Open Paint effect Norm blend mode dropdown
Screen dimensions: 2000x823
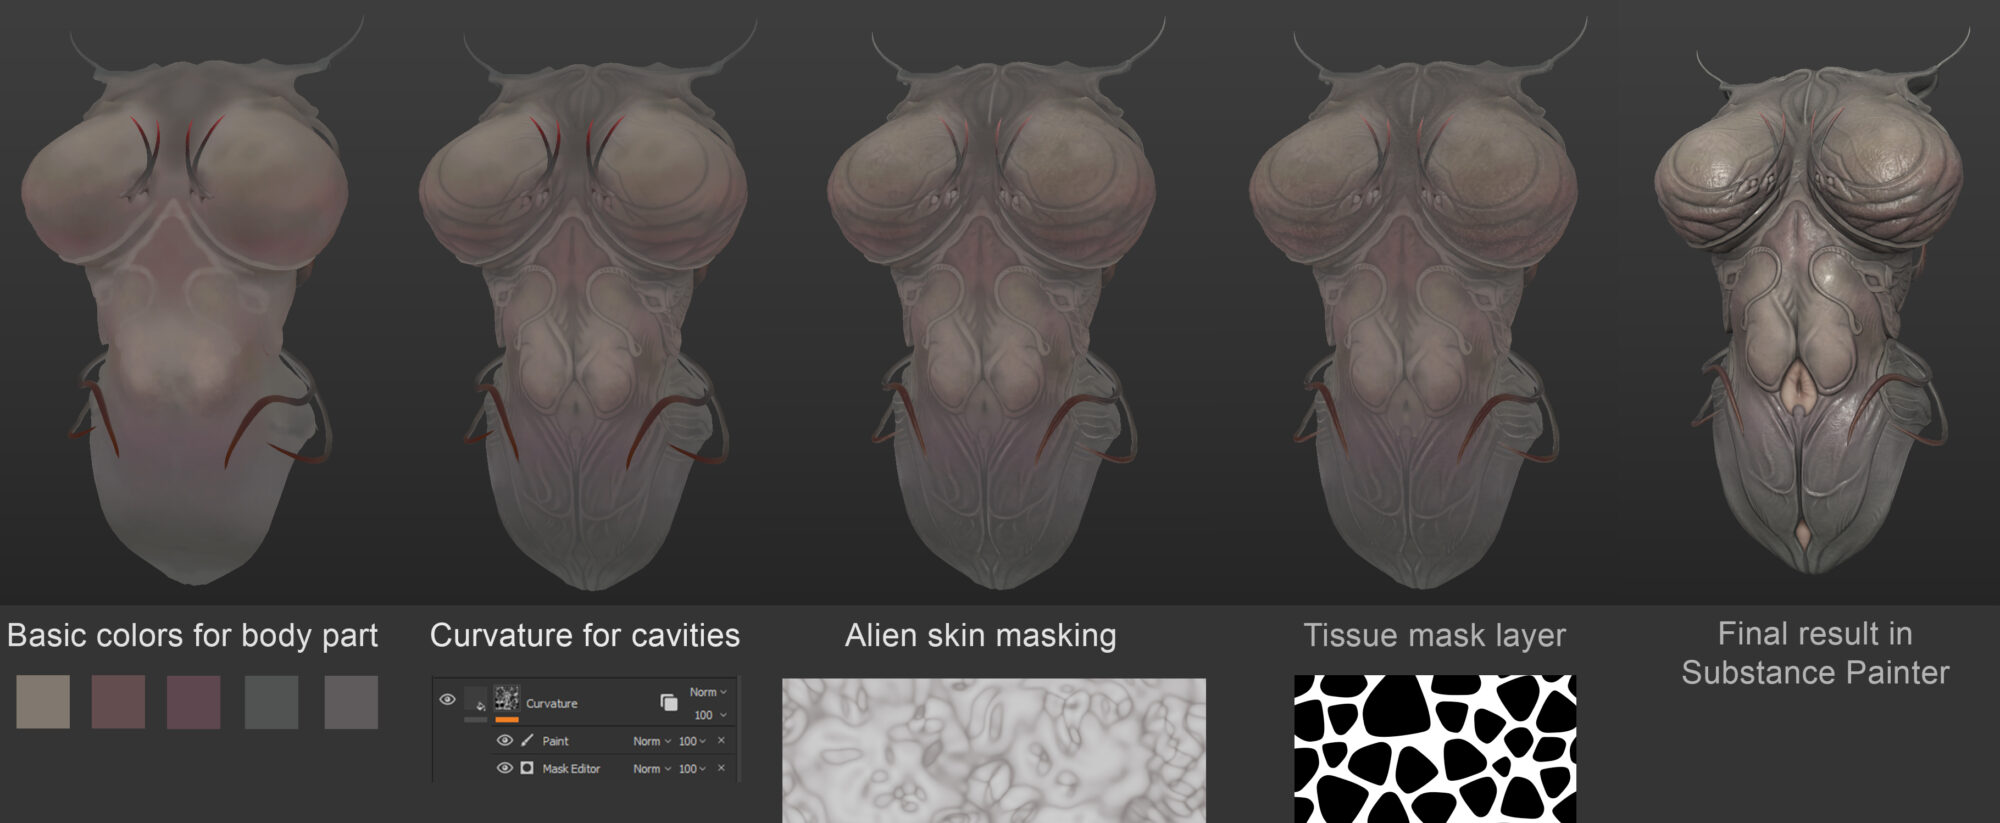(652, 741)
